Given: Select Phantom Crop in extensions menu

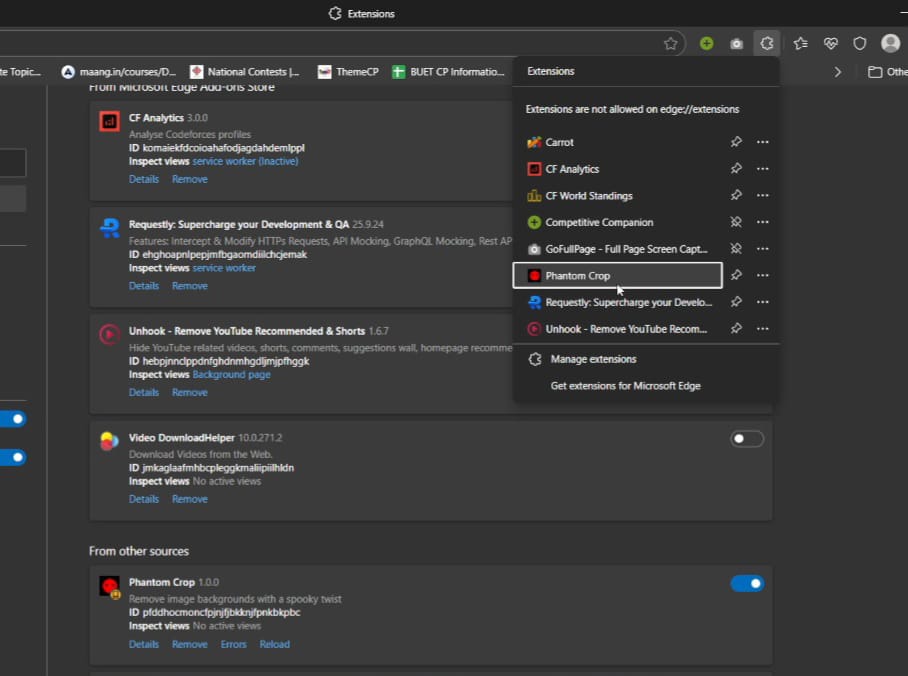Looking at the screenshot, I should (x=618, y=275).
